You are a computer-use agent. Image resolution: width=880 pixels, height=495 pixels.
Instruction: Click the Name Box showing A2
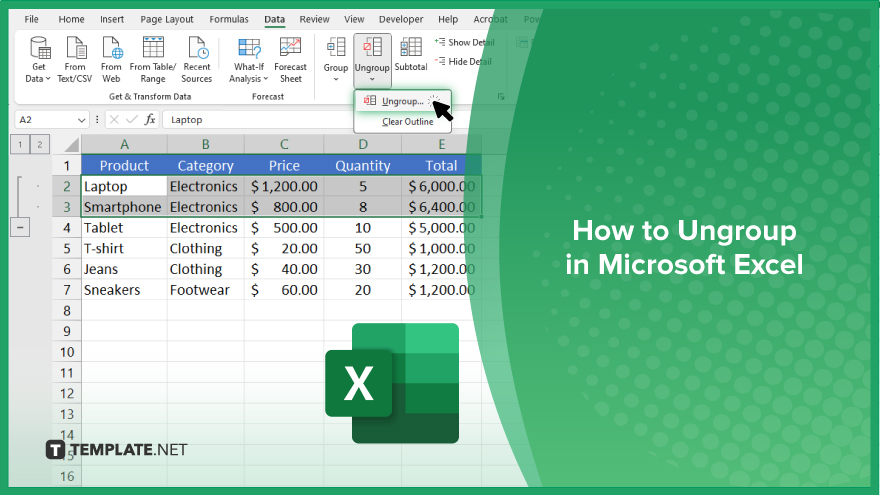[45, 120]
